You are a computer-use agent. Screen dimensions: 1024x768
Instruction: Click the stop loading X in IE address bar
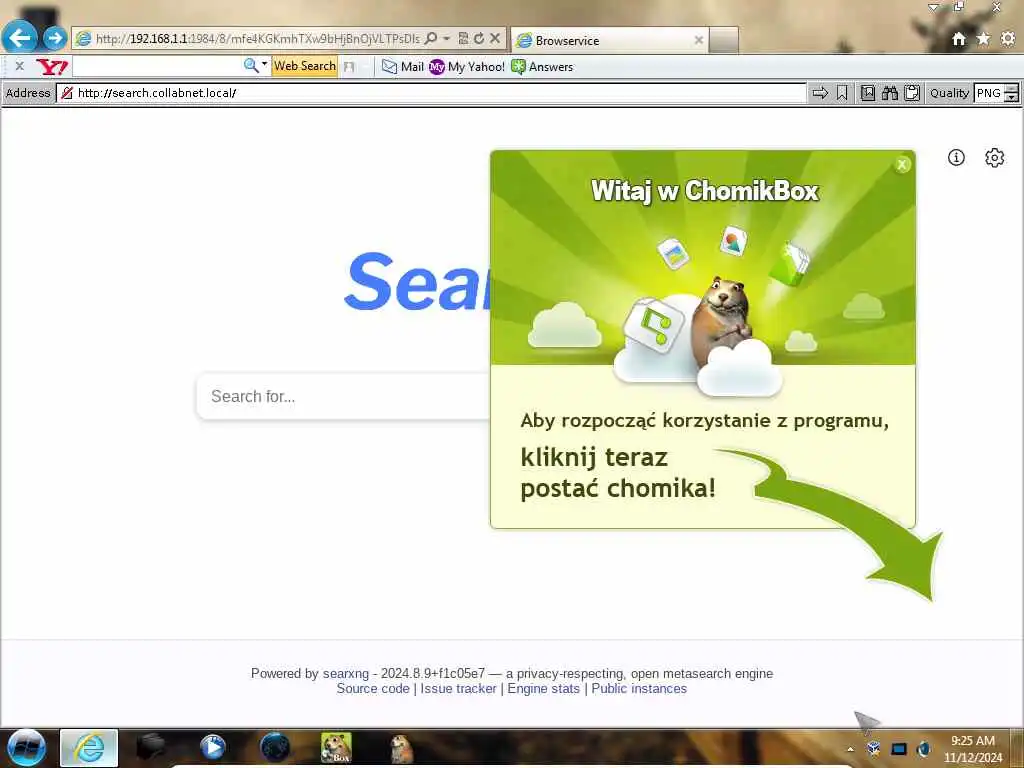point(495,39)
